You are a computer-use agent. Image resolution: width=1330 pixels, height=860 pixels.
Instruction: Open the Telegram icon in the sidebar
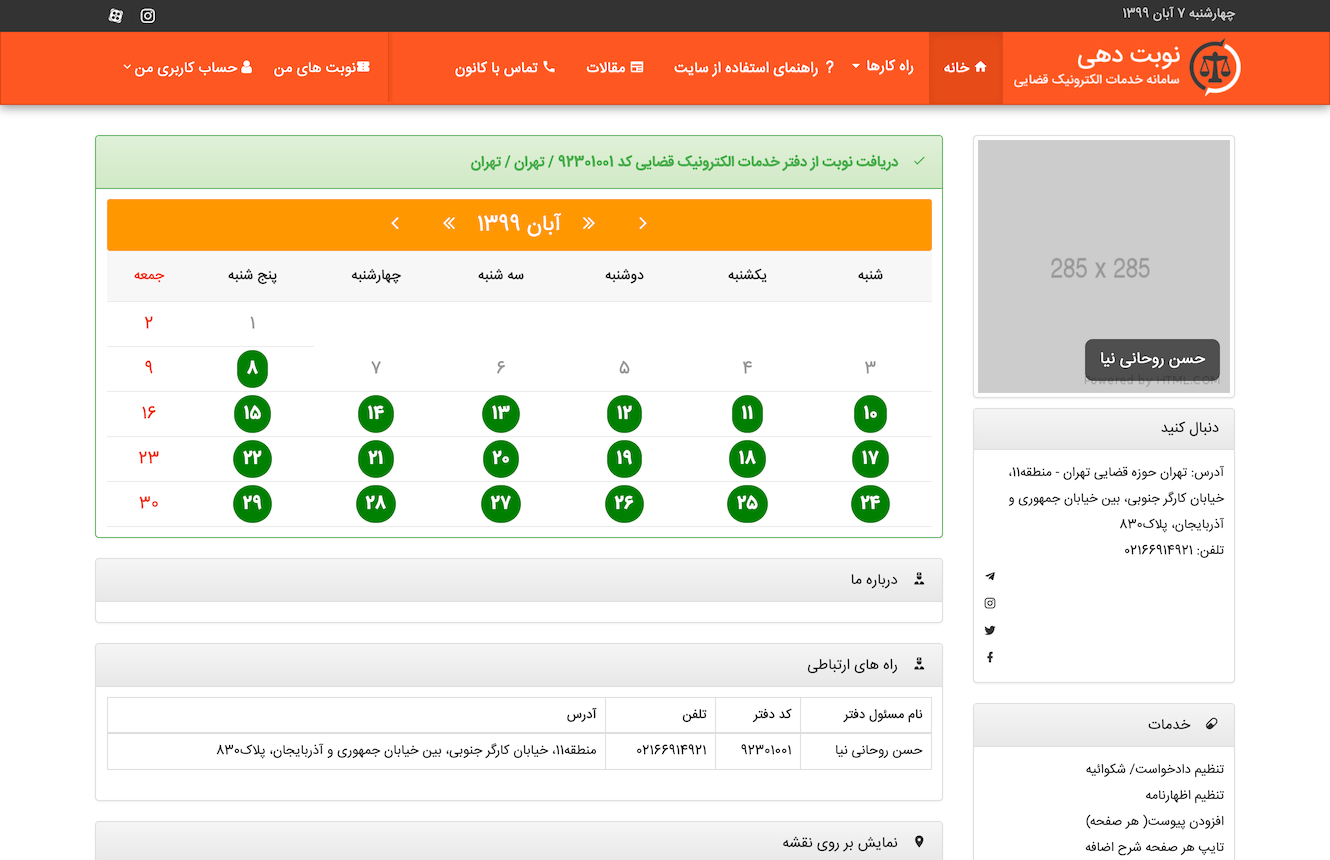(x=990, y=576)
